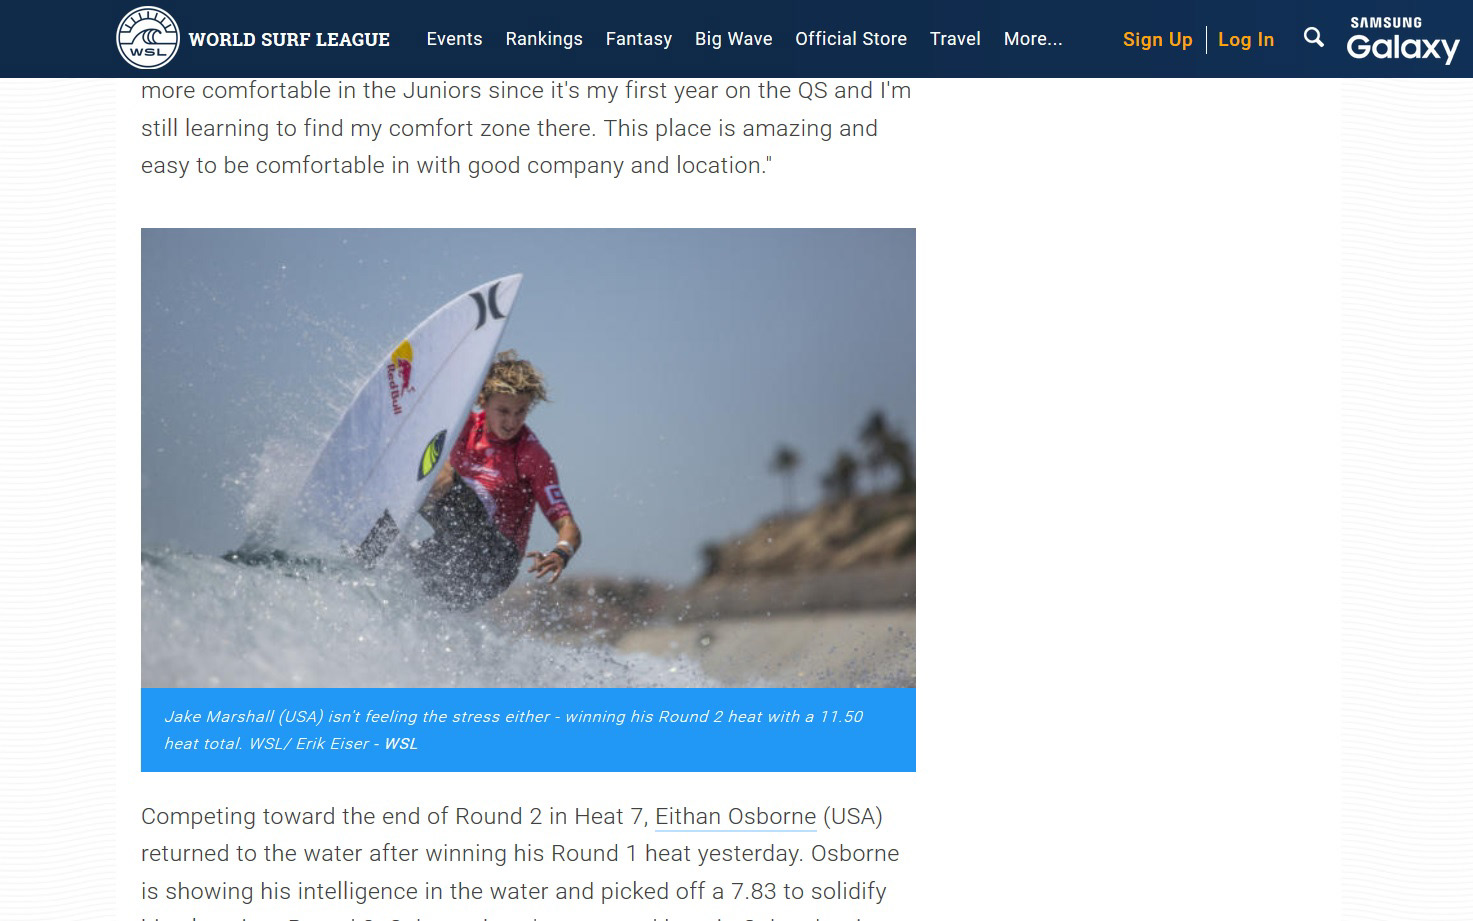The height and width of the screenshot is (921, 1473).
Task: Click the bold WSL credit in the caption
Action: click(x=401, y=743)
